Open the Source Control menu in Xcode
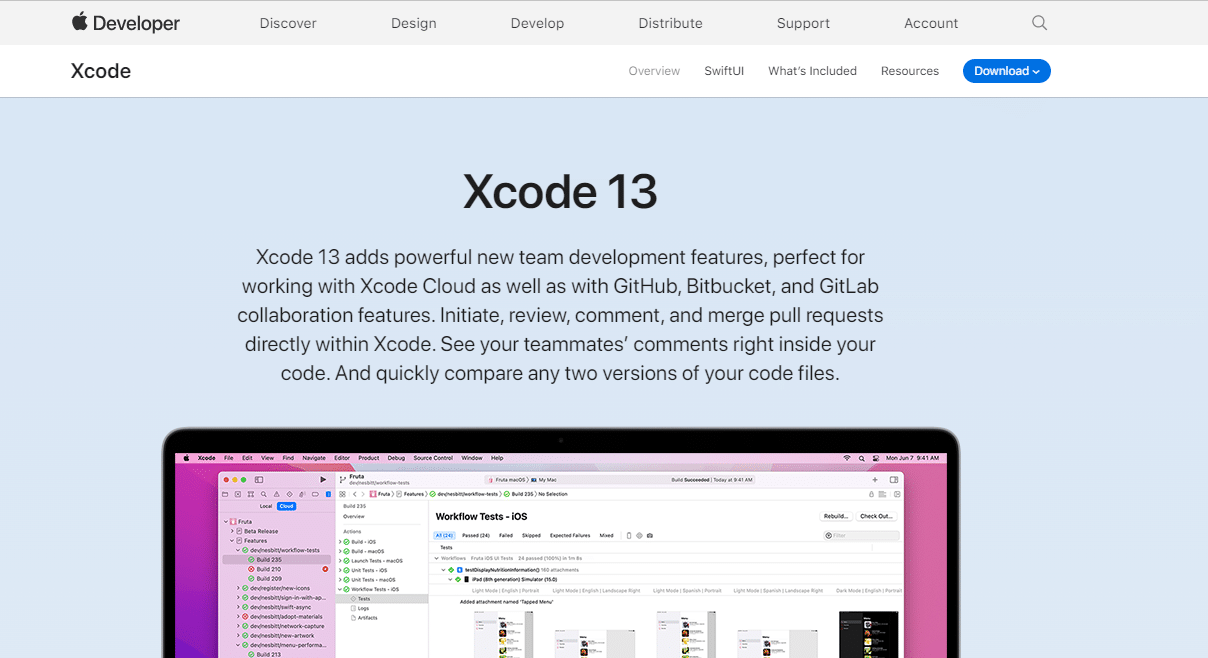Image resolution: width=1208 pixels, height=658 pixels. [x=433, y=458]
